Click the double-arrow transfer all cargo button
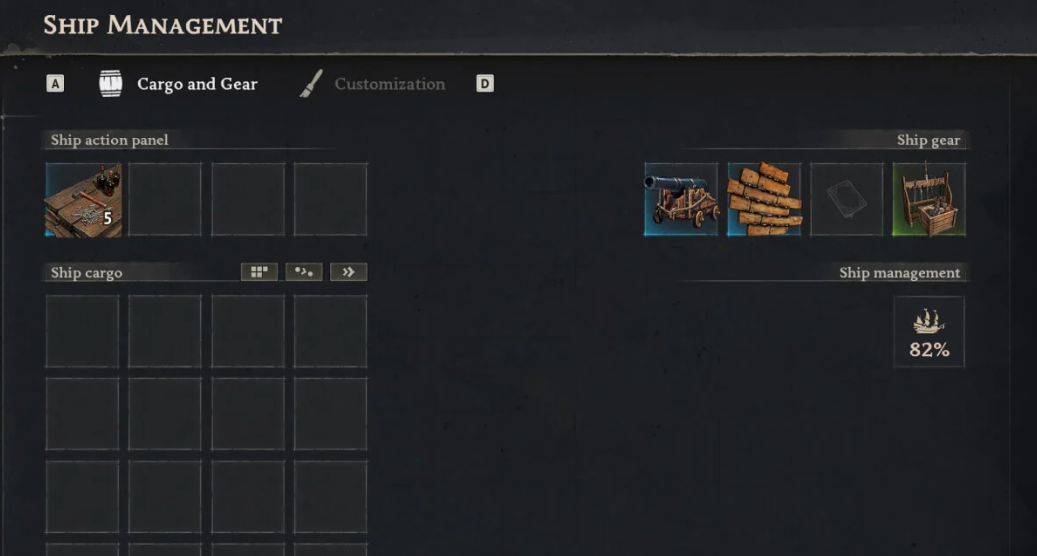The image size is (1037, 556). point(349,272)
